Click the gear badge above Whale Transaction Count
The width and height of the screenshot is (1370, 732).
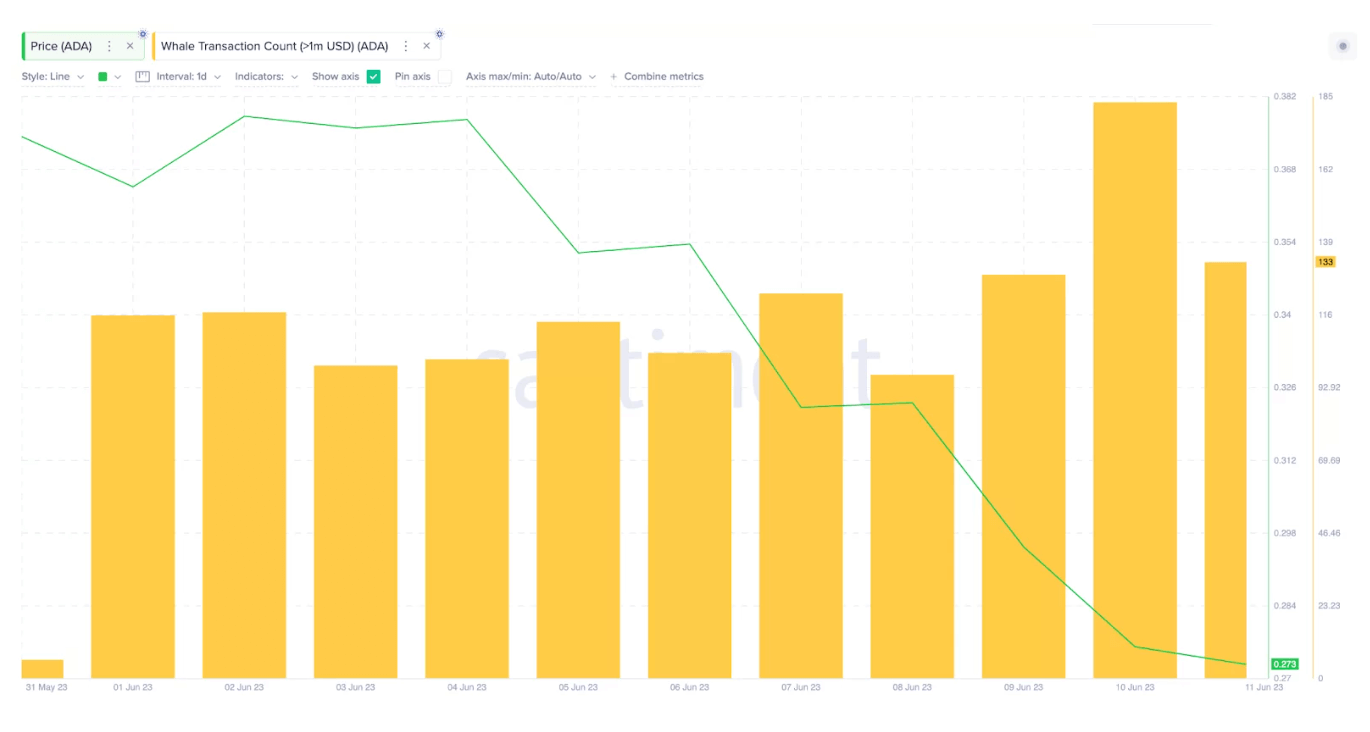(x=439, y=34)
